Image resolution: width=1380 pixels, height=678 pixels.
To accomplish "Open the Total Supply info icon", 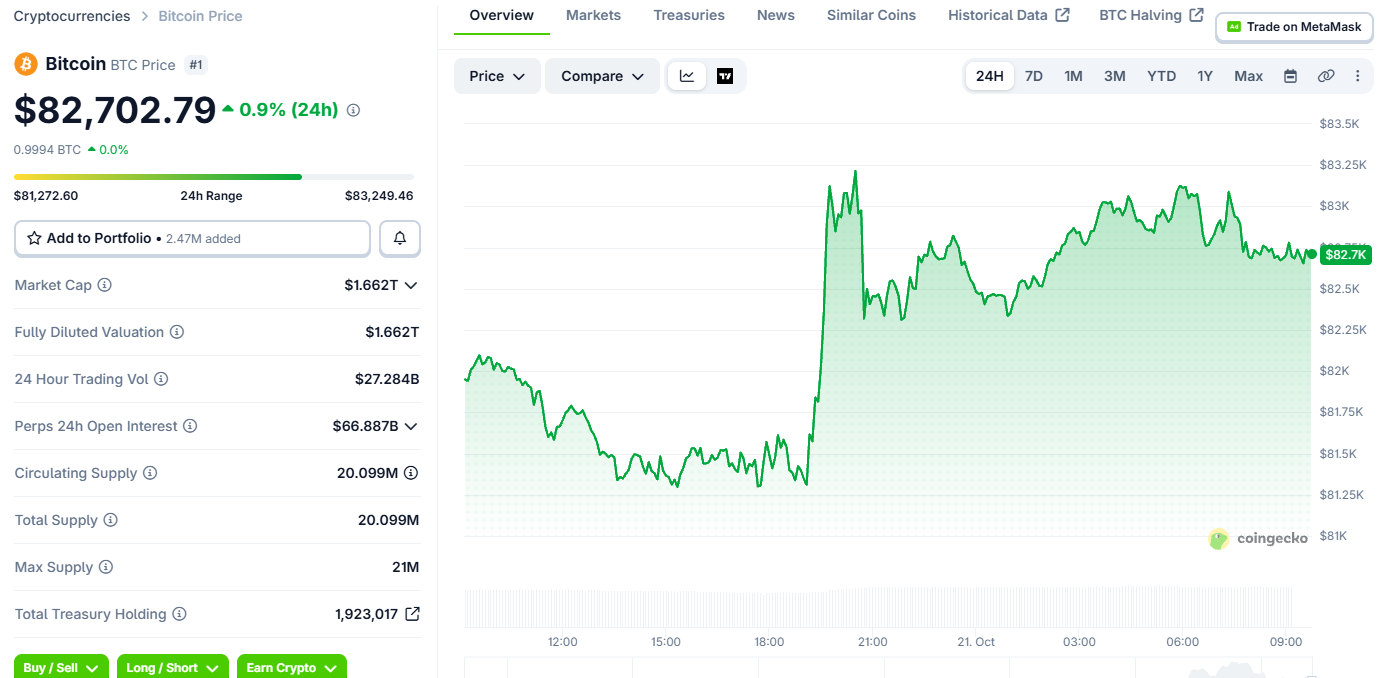I will (111, 520).
